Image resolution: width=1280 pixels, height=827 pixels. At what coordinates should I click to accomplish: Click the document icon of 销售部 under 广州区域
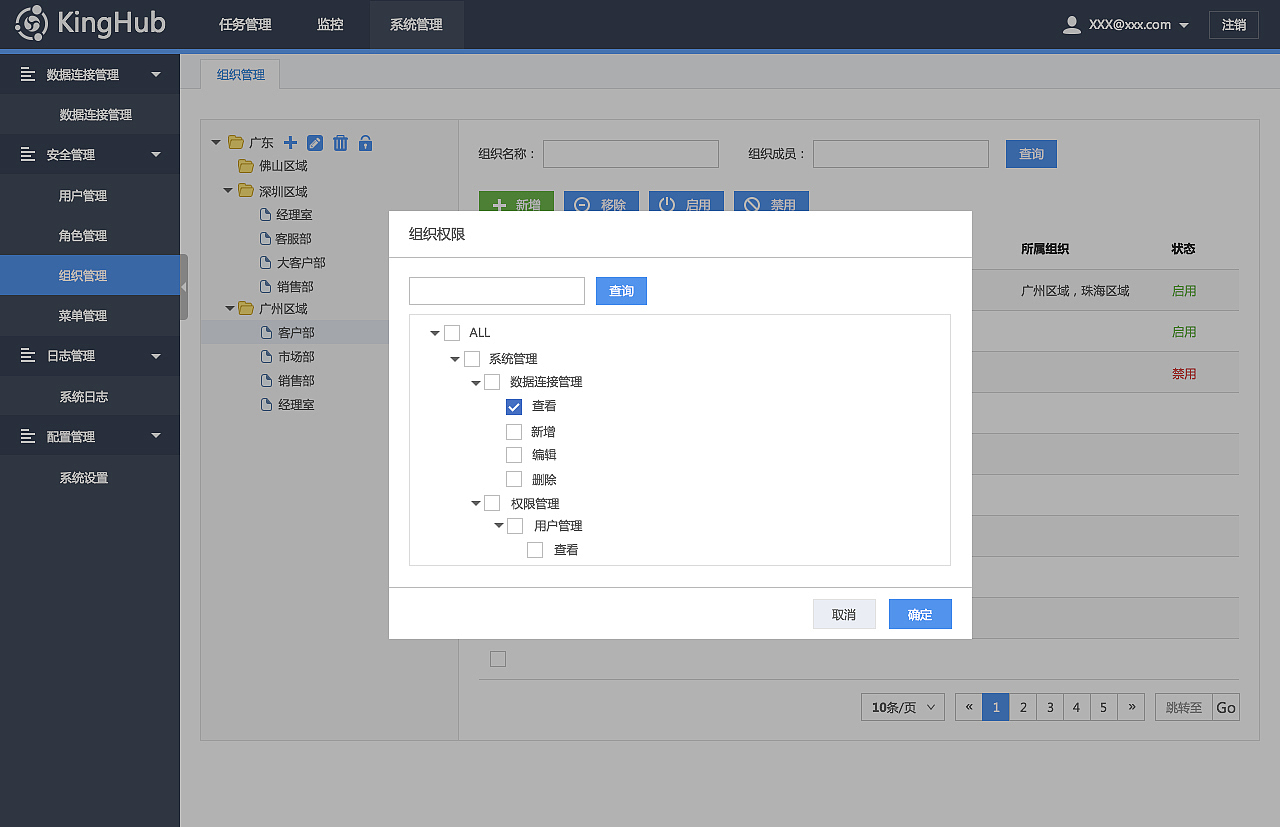coord(265,381)
